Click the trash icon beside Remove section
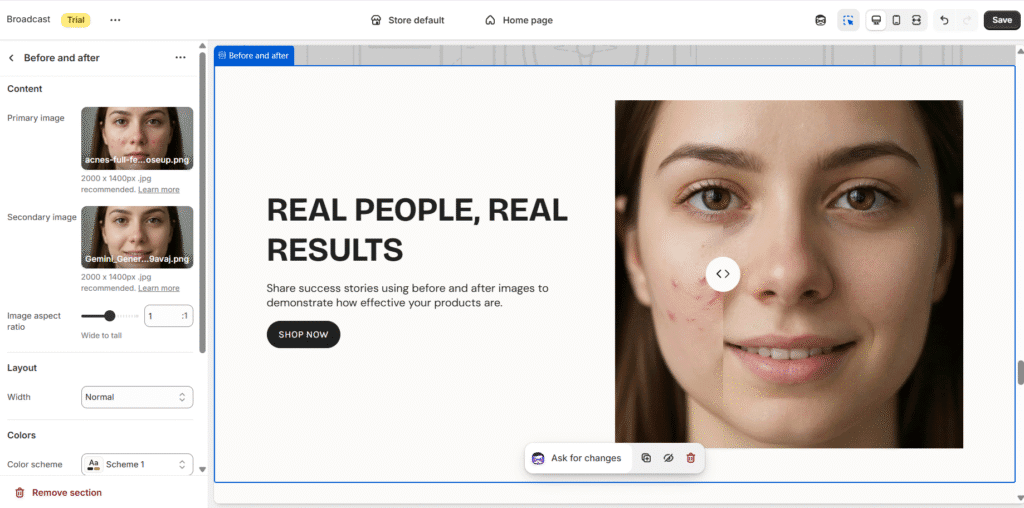The image size is (1024, 508). coord(20,492)
